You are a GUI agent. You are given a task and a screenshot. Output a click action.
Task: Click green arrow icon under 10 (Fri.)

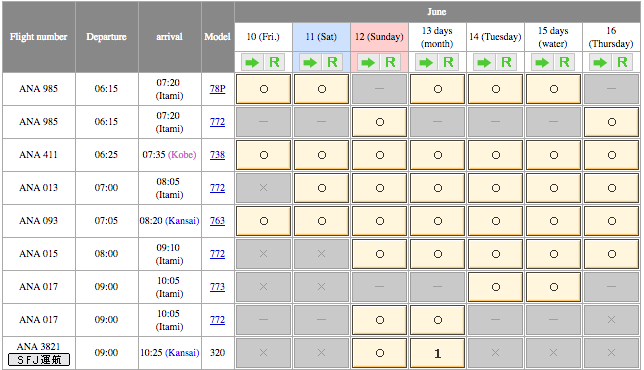[x=252, y=63]
